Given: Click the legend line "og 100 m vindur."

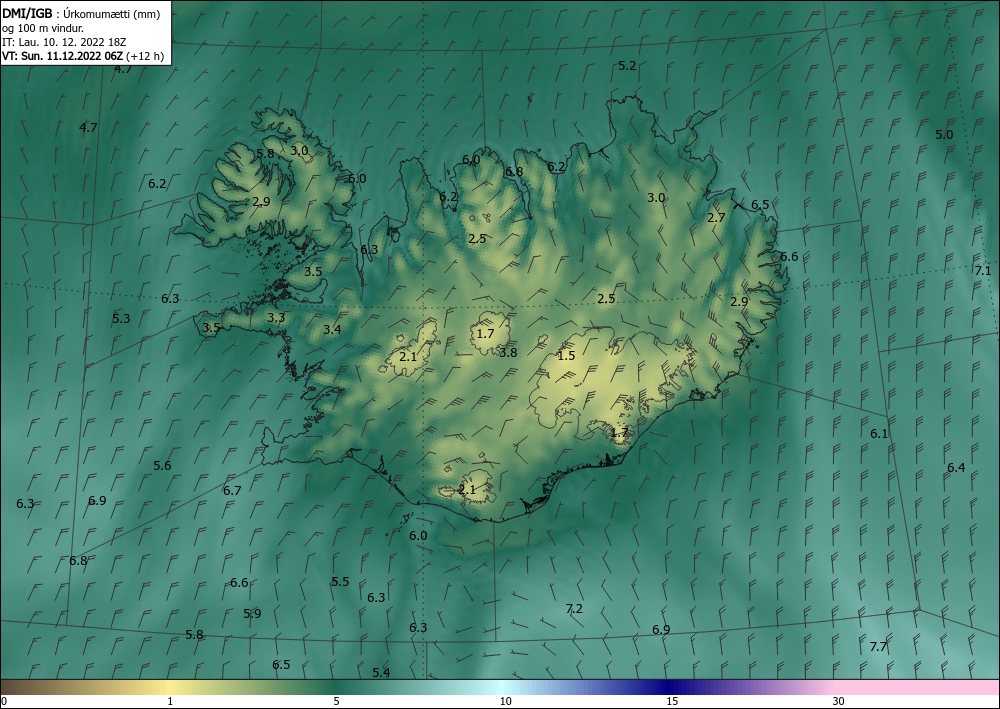Looking at the screenshot, I should 43,28.
